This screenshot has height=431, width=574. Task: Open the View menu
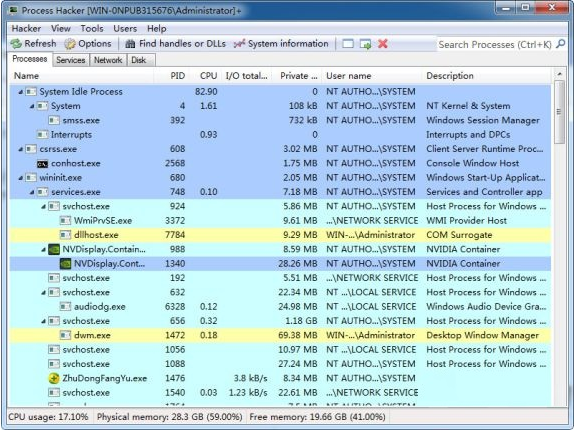(x=61, y=29)
